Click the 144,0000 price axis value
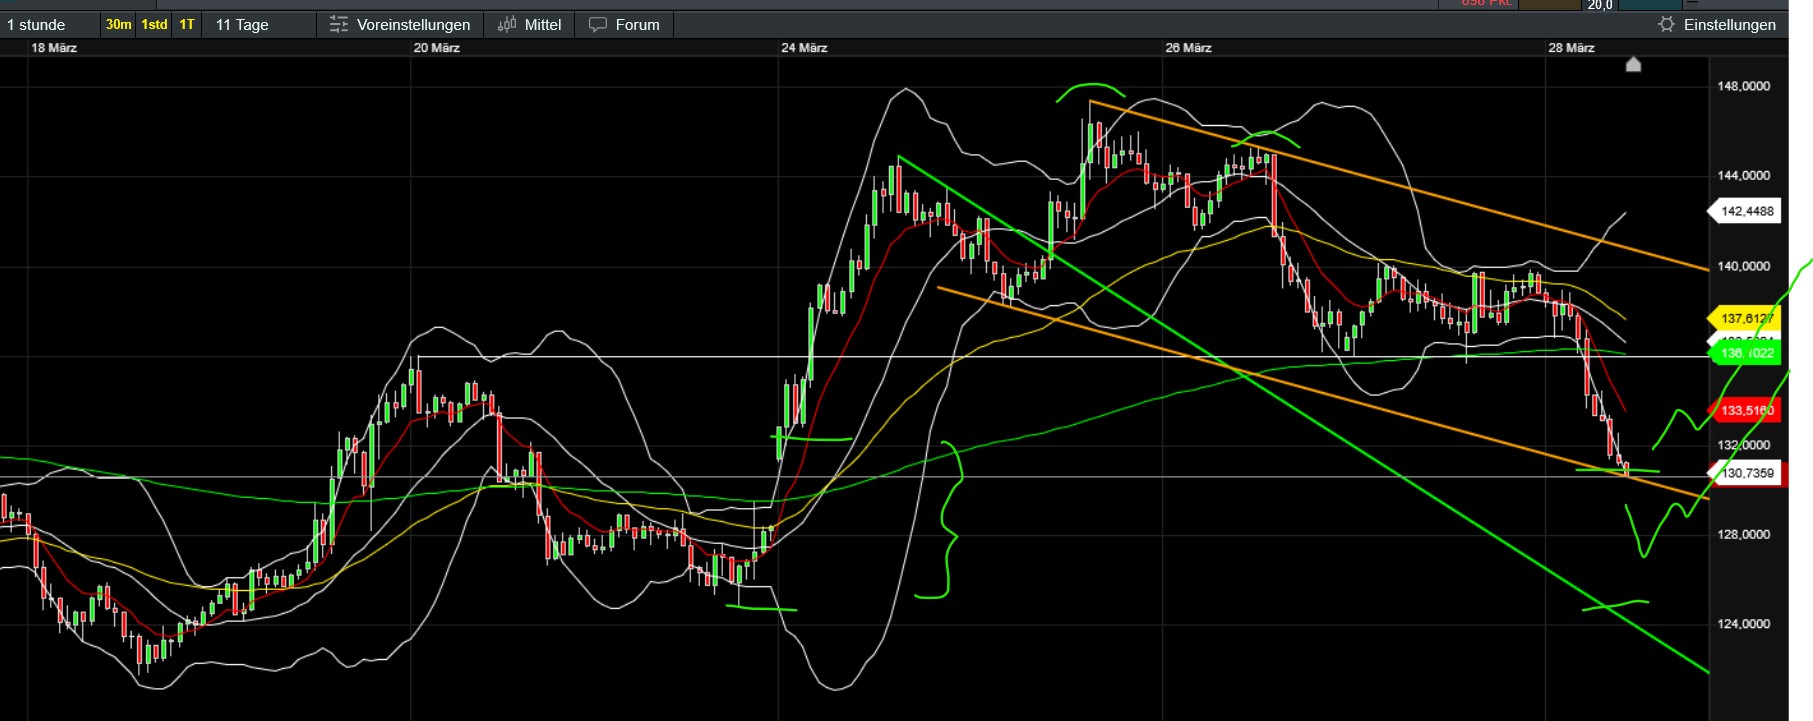 click(x=1743, y=175)
